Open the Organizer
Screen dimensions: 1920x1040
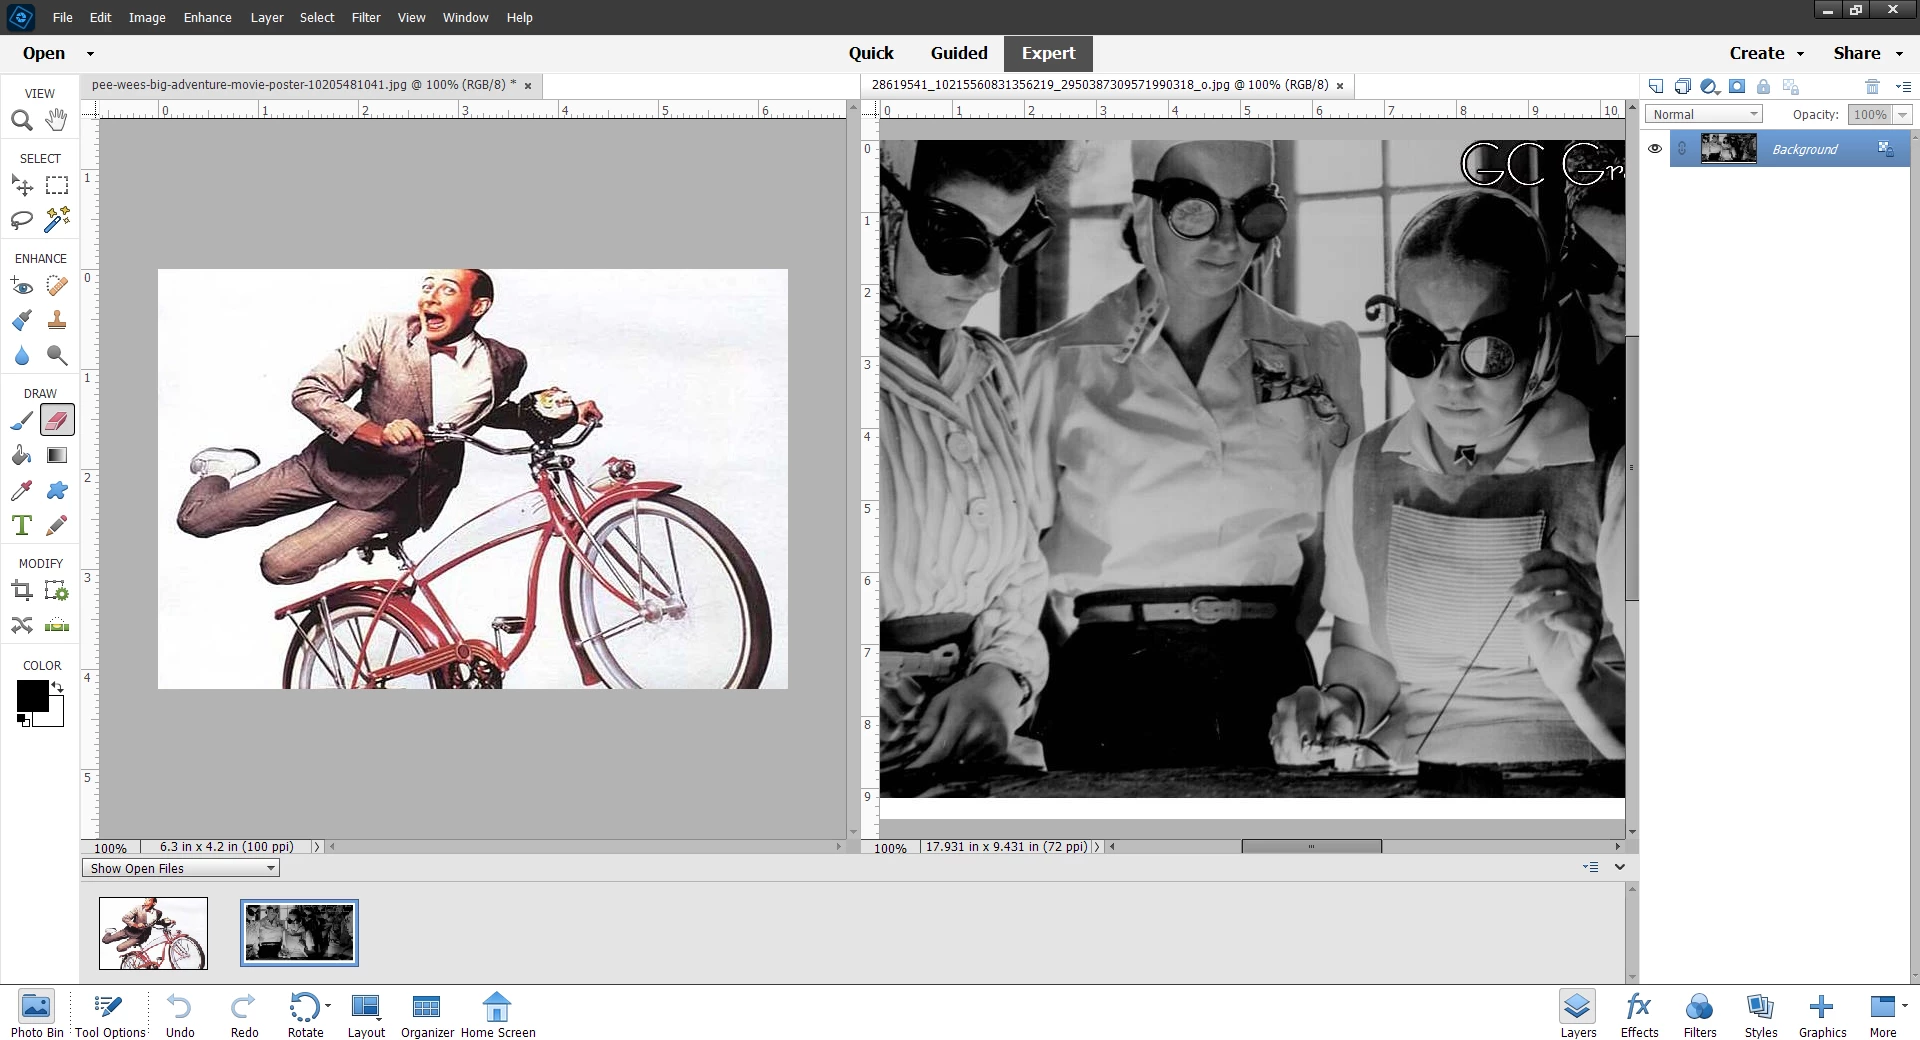427,1015
